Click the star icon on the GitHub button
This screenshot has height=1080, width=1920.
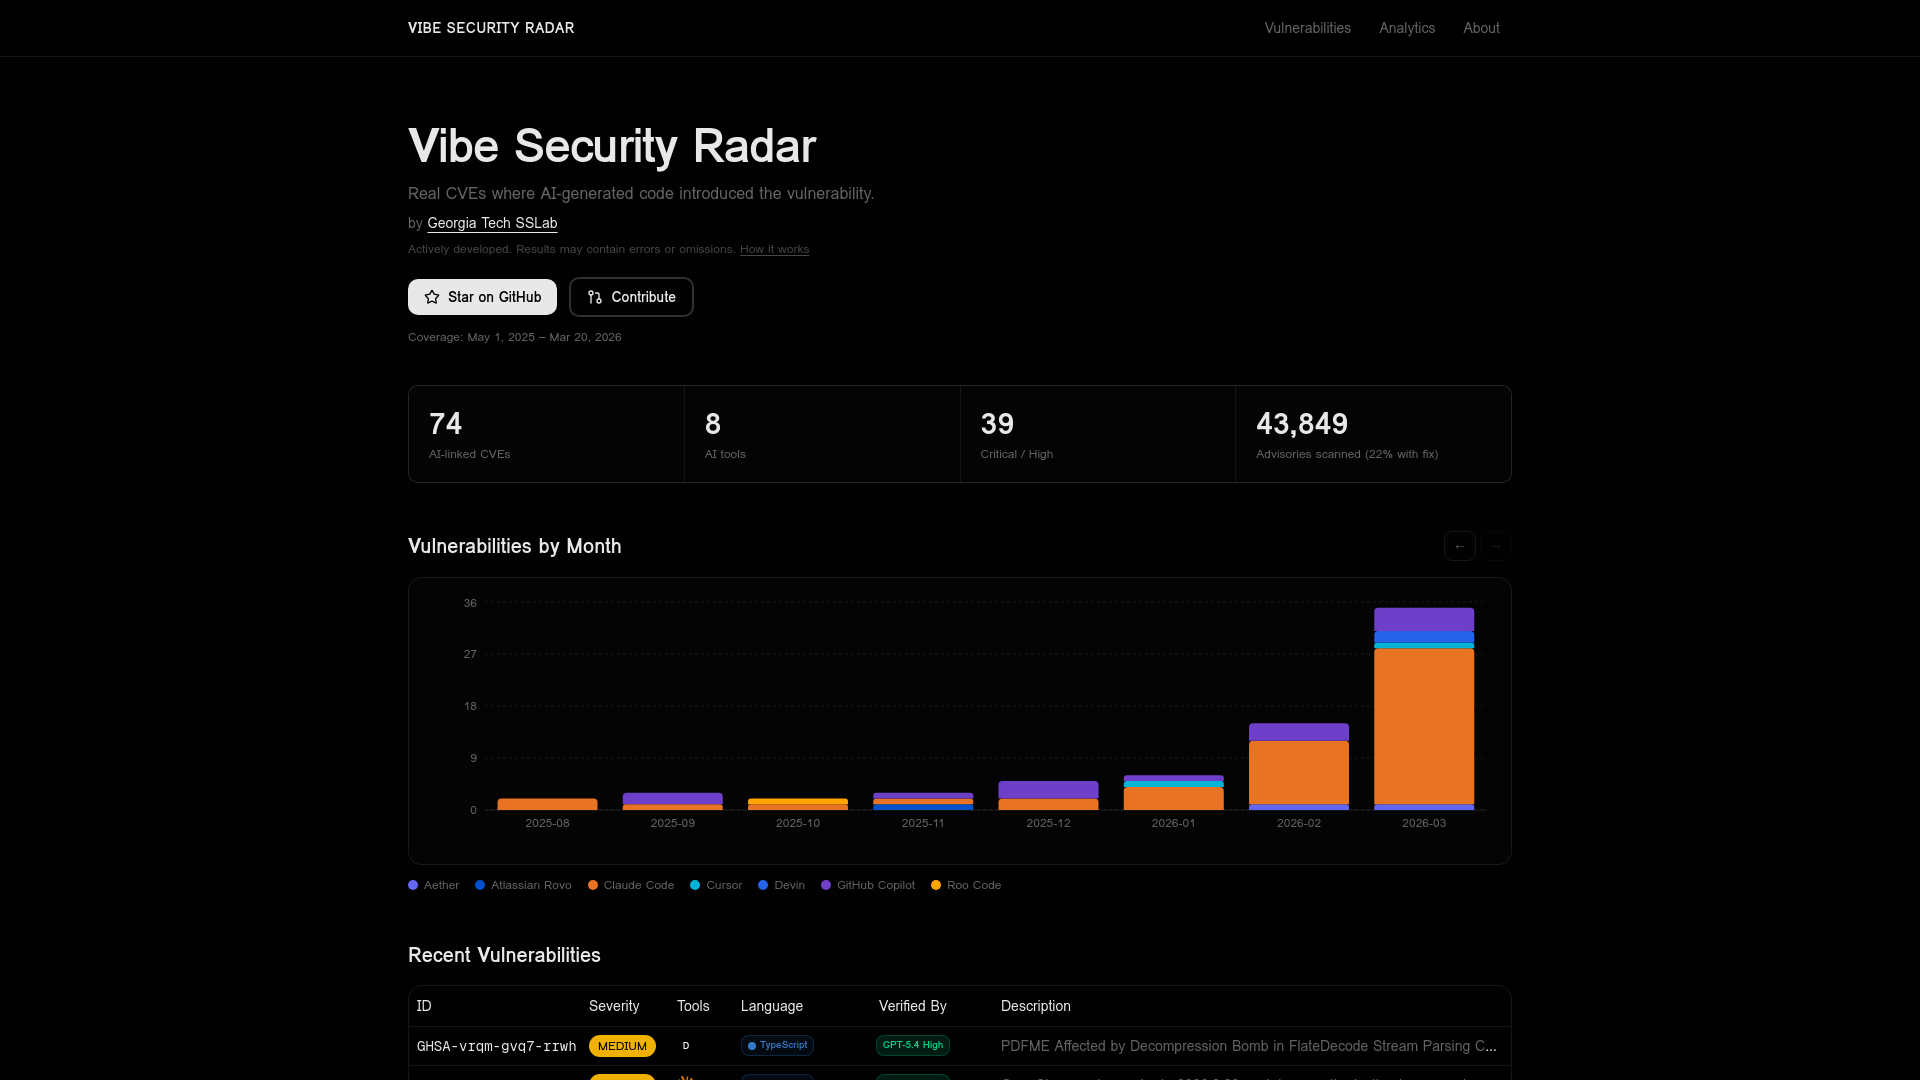pos(431,297)
